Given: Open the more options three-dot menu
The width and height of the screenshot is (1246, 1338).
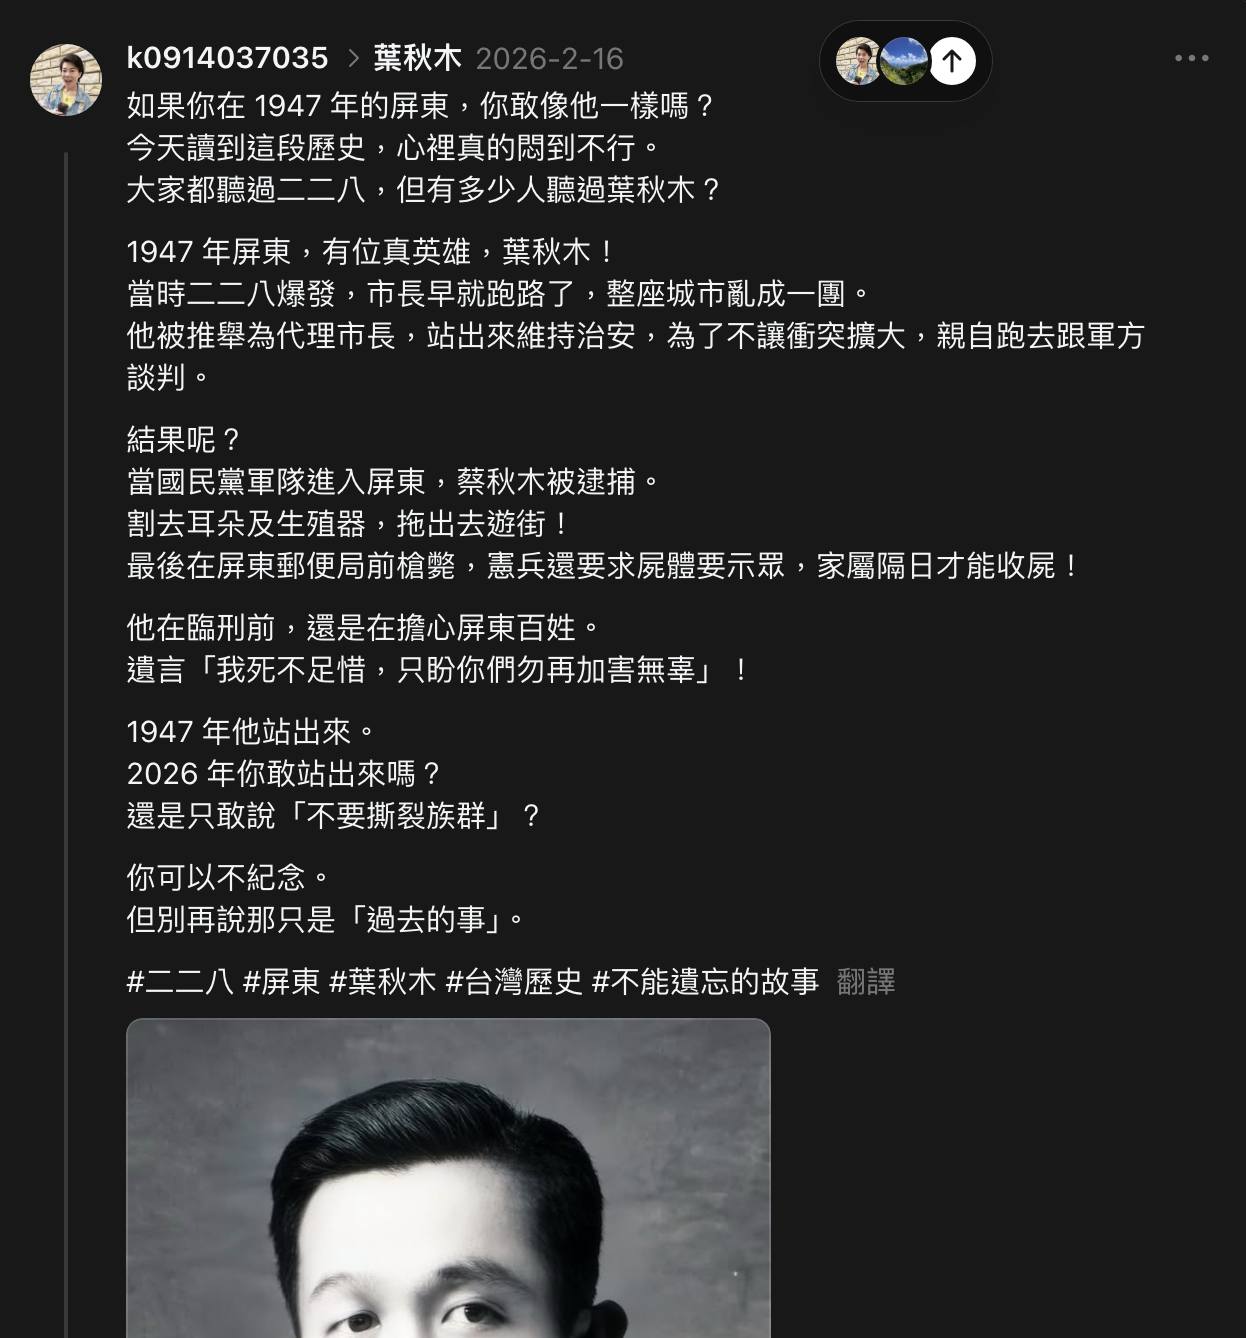Looking at the screenshot, I should [1191, 59].
